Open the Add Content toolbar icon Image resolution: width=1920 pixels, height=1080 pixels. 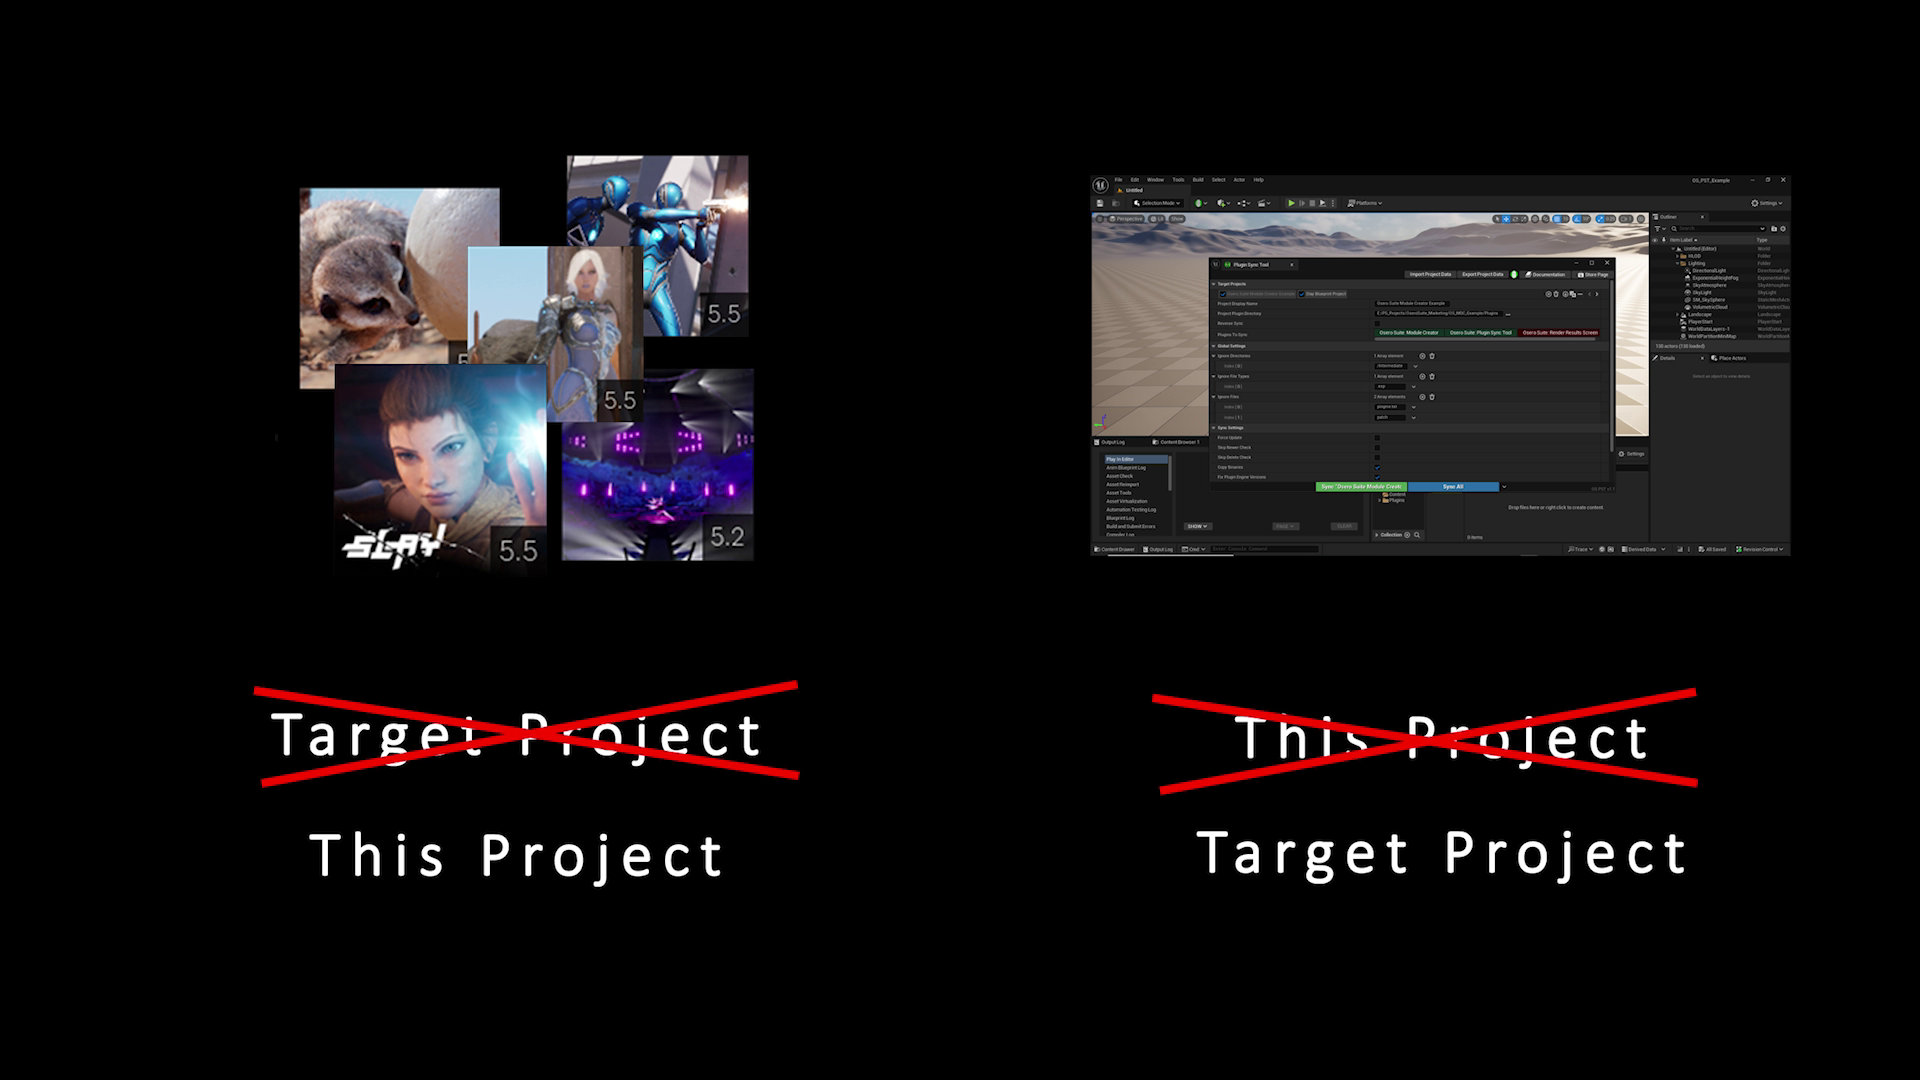click(x=1223, y=203)
